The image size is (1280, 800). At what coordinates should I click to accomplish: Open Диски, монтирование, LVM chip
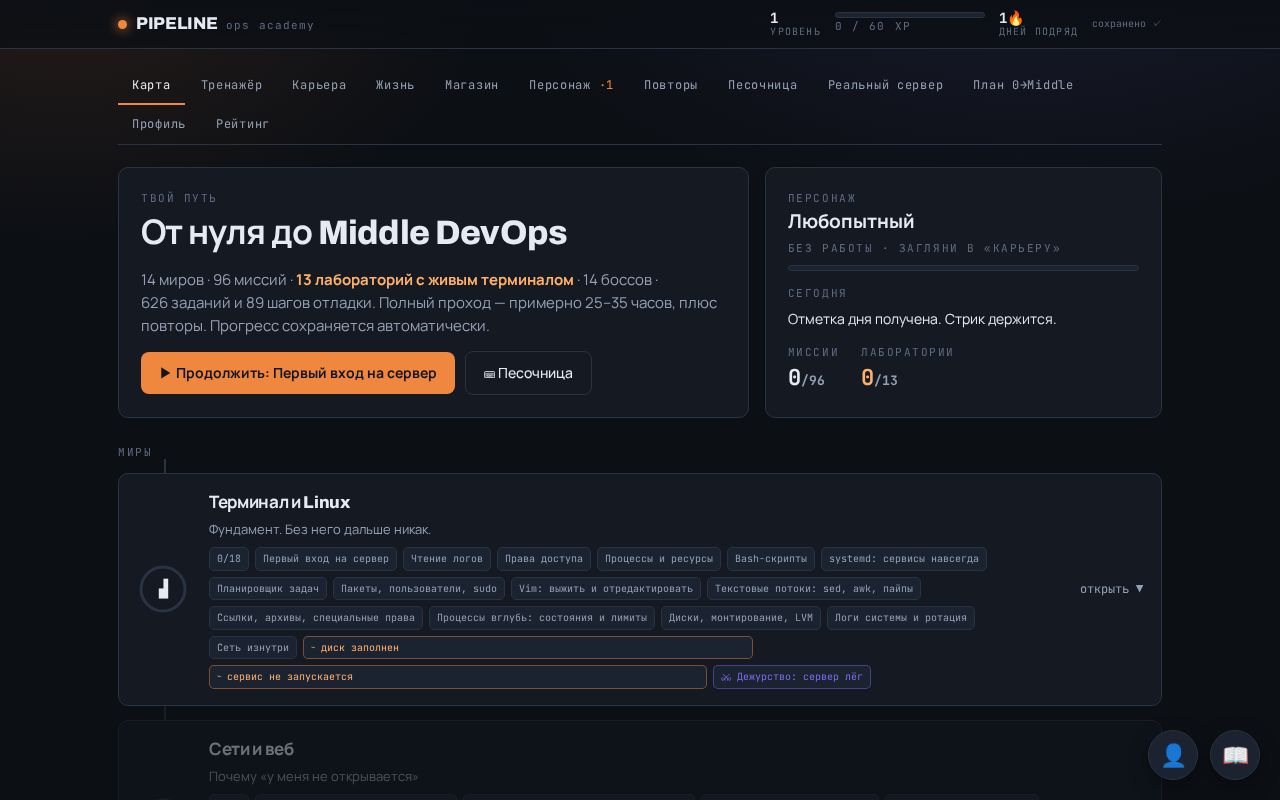coord(741,618)
